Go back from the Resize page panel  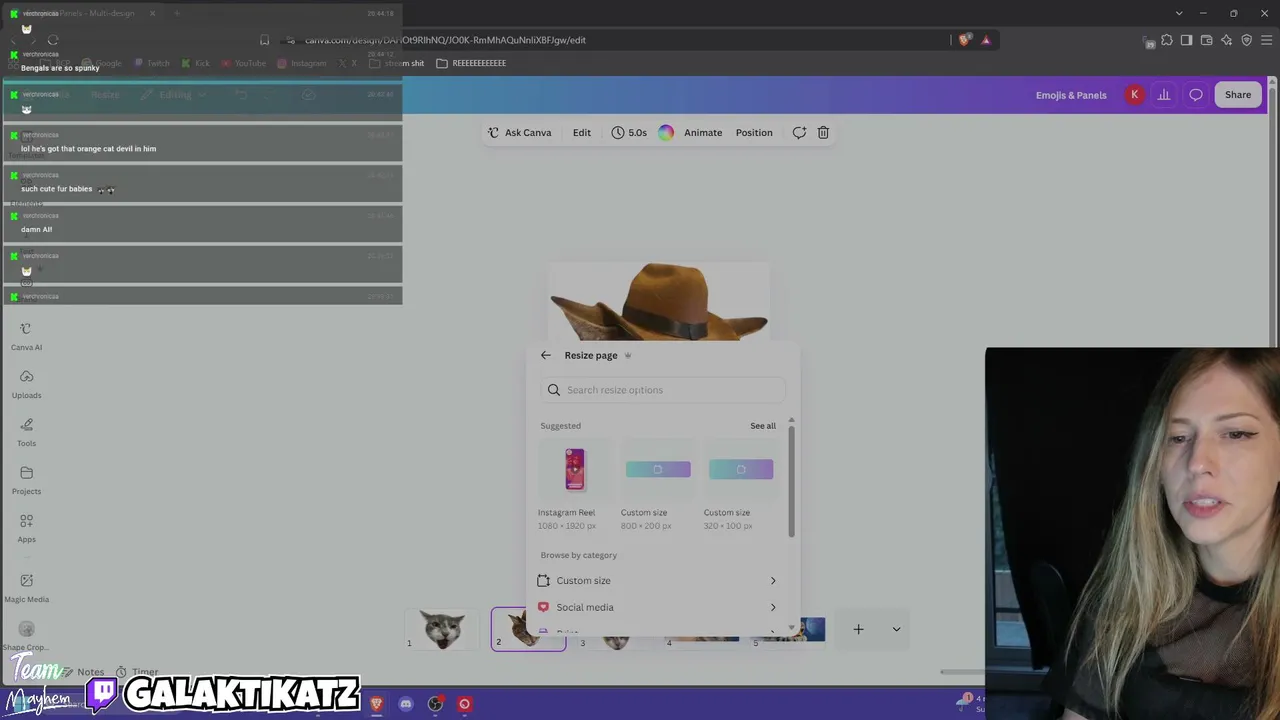click(x=545, y=355)
